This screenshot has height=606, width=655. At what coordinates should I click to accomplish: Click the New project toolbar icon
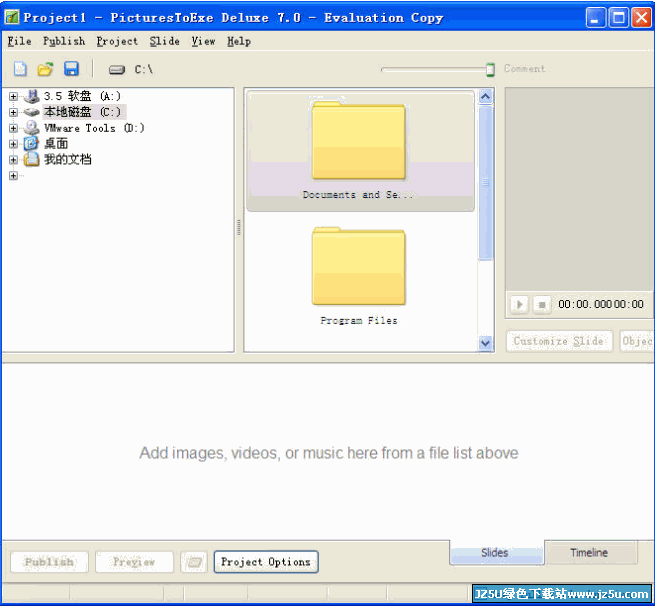click(20, 69)
